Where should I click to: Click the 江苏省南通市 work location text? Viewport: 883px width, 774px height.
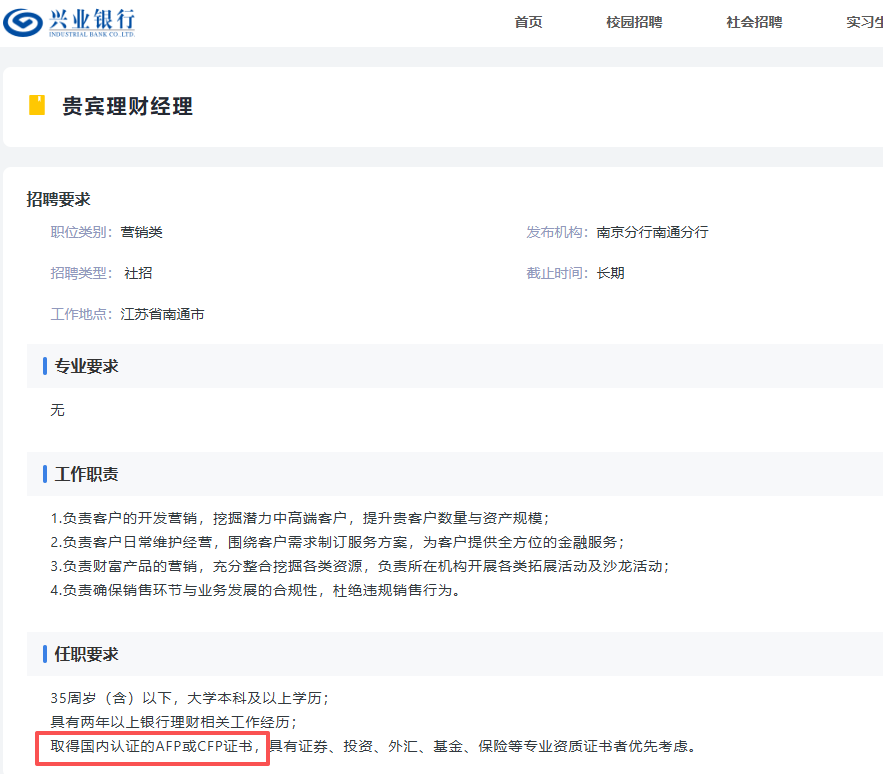(x=162, y=314)
